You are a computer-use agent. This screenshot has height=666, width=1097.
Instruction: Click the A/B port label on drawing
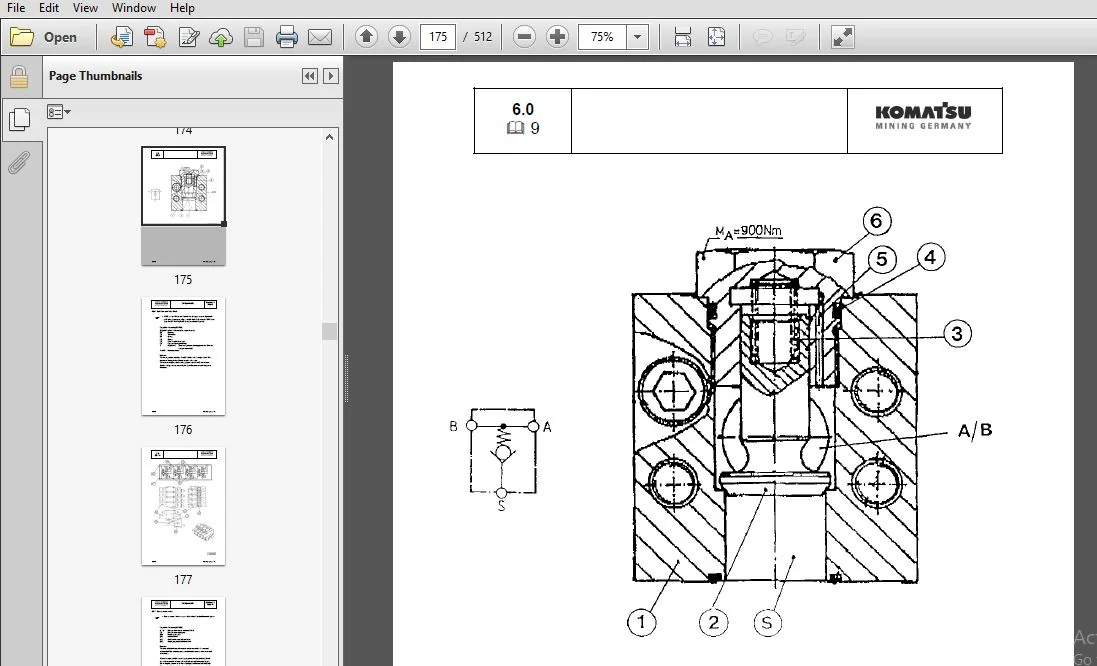975,430
